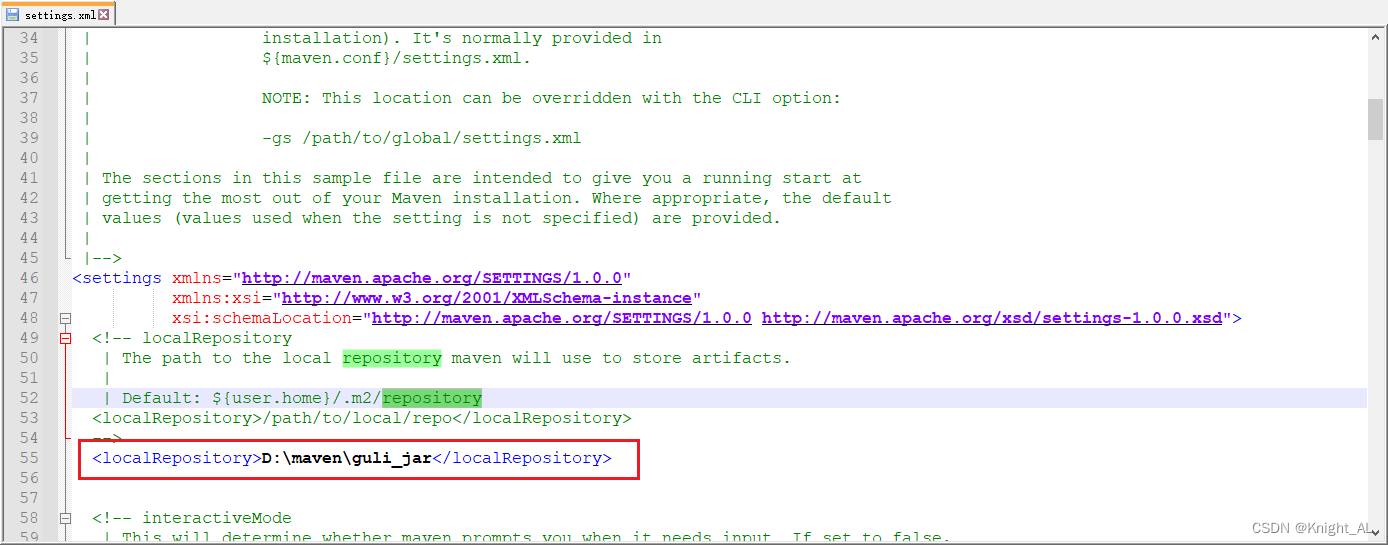Click the highlighted word repository on line 50
Screen dimensions: 1388x545
pos(392,358)
